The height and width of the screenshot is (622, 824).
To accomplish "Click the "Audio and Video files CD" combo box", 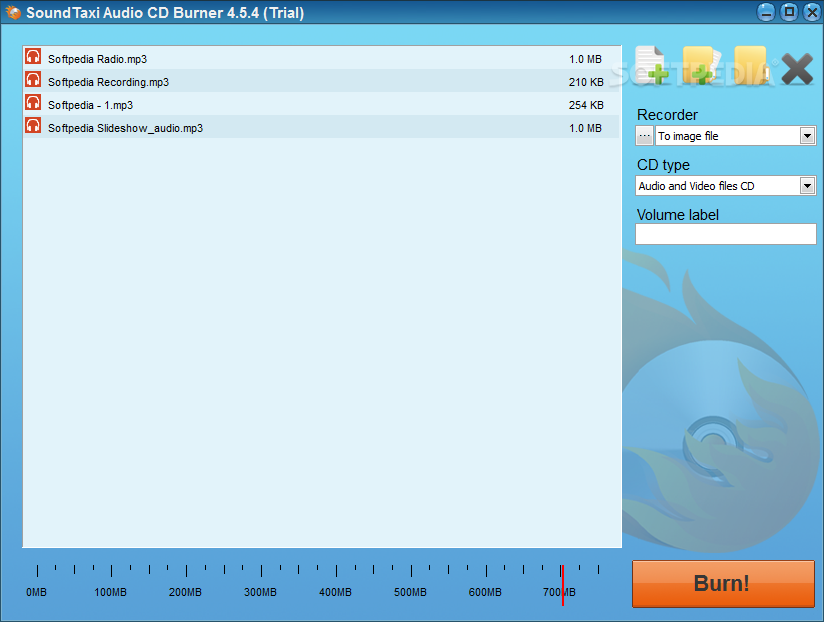I will 725,185.
